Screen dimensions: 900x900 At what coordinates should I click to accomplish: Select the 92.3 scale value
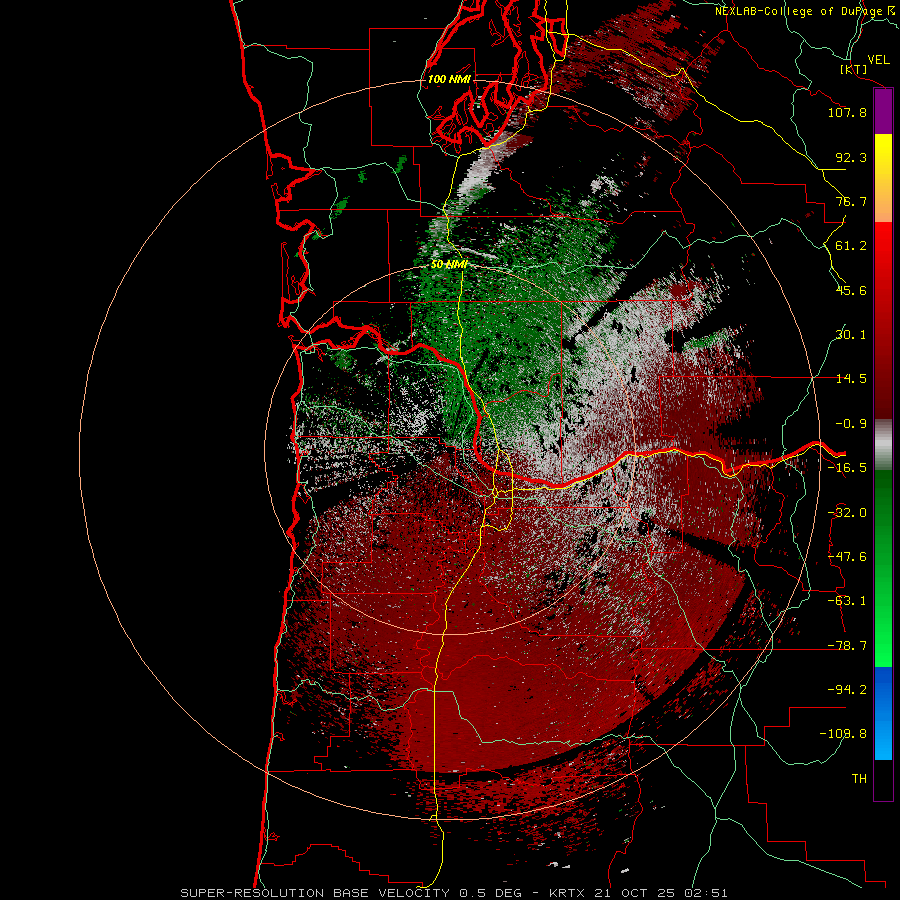pyautogui.click(x=851, y=157)
